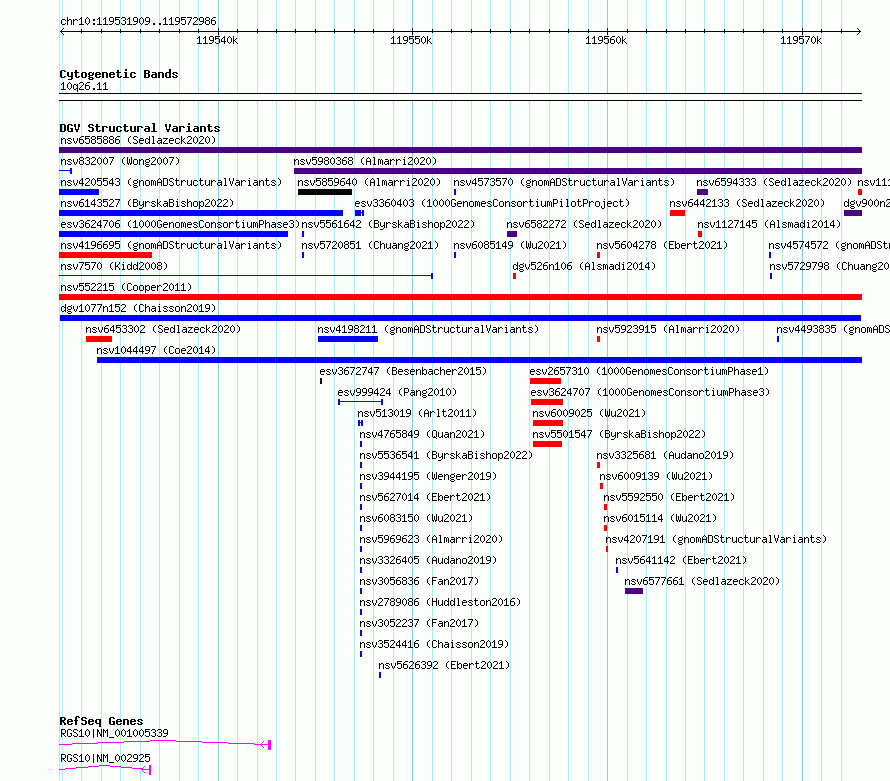Select nsv3056836 (Fan2017) variant
Viewport: 890px width, 781px height.
coord(419,581)
